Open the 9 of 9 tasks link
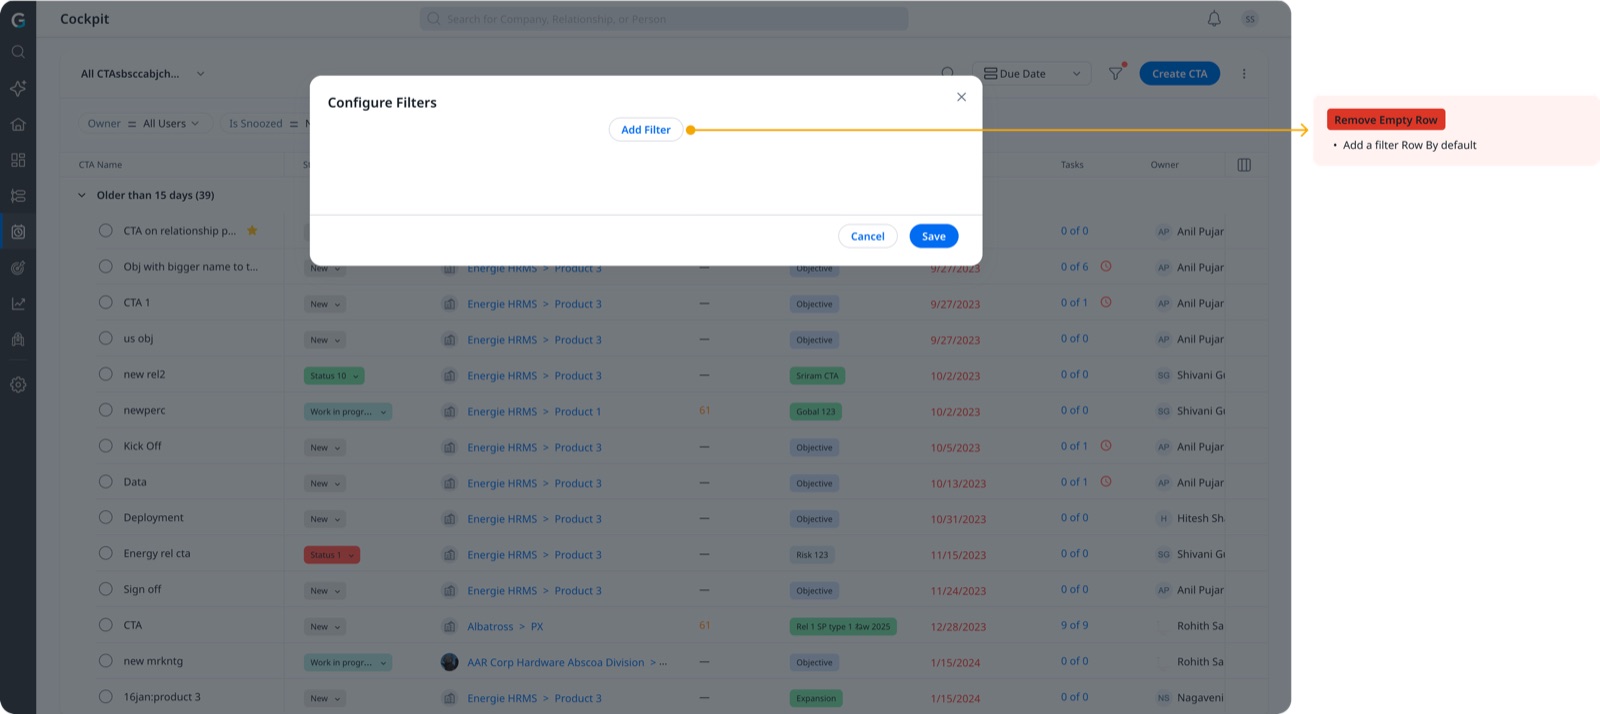 coord(1074,625)
